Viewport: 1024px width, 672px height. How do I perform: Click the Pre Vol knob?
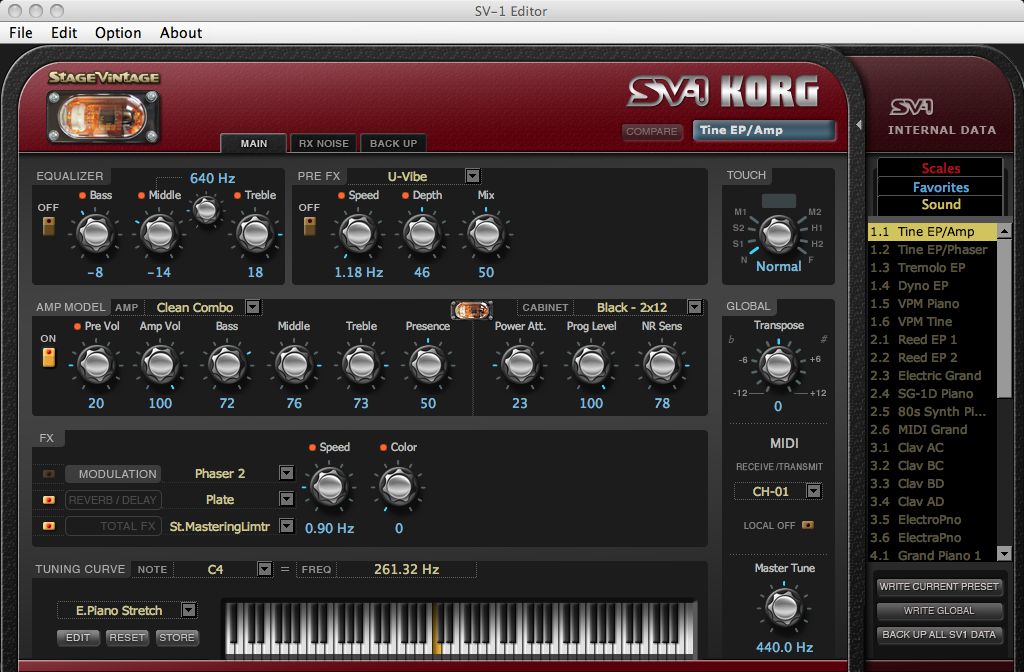(96, 364)
